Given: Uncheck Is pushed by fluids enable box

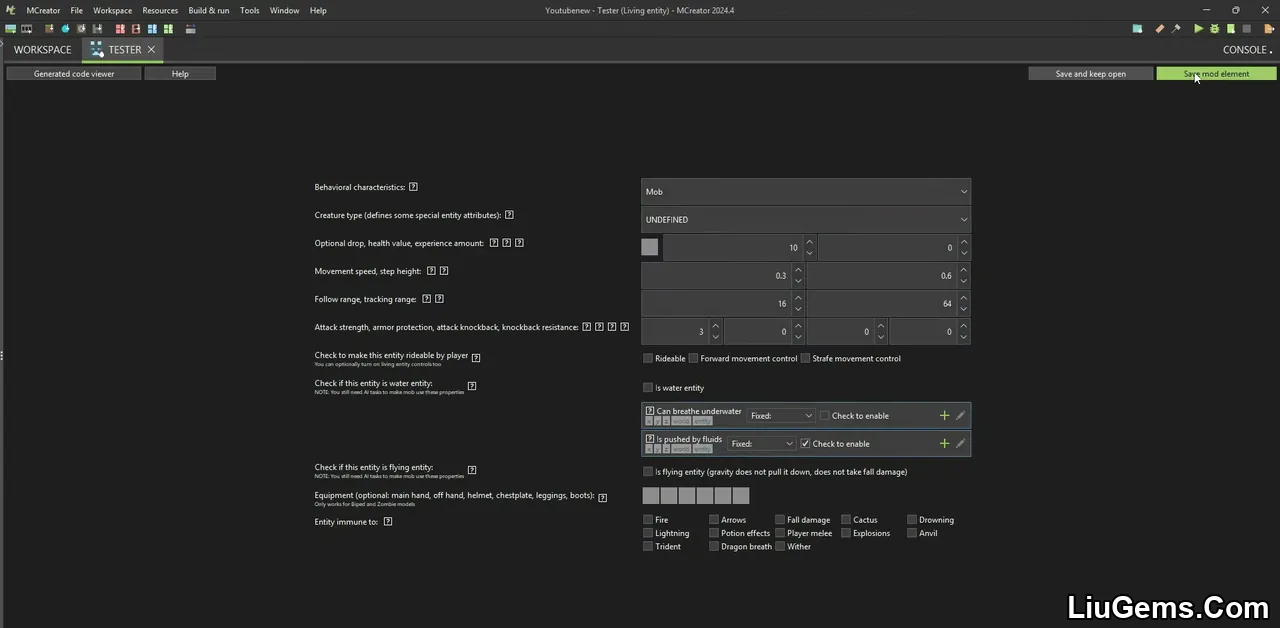Looking at the screenshot, I should [x=806, y=443].
